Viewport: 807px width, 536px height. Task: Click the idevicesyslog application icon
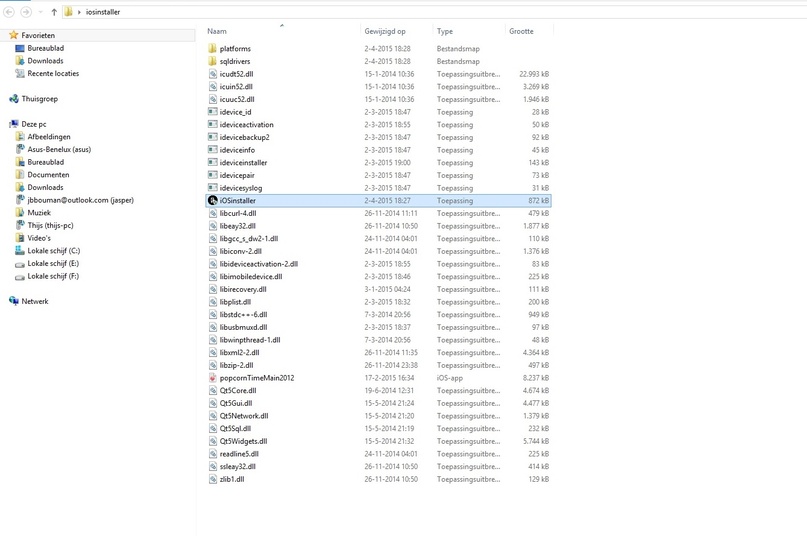pos(213,187)
